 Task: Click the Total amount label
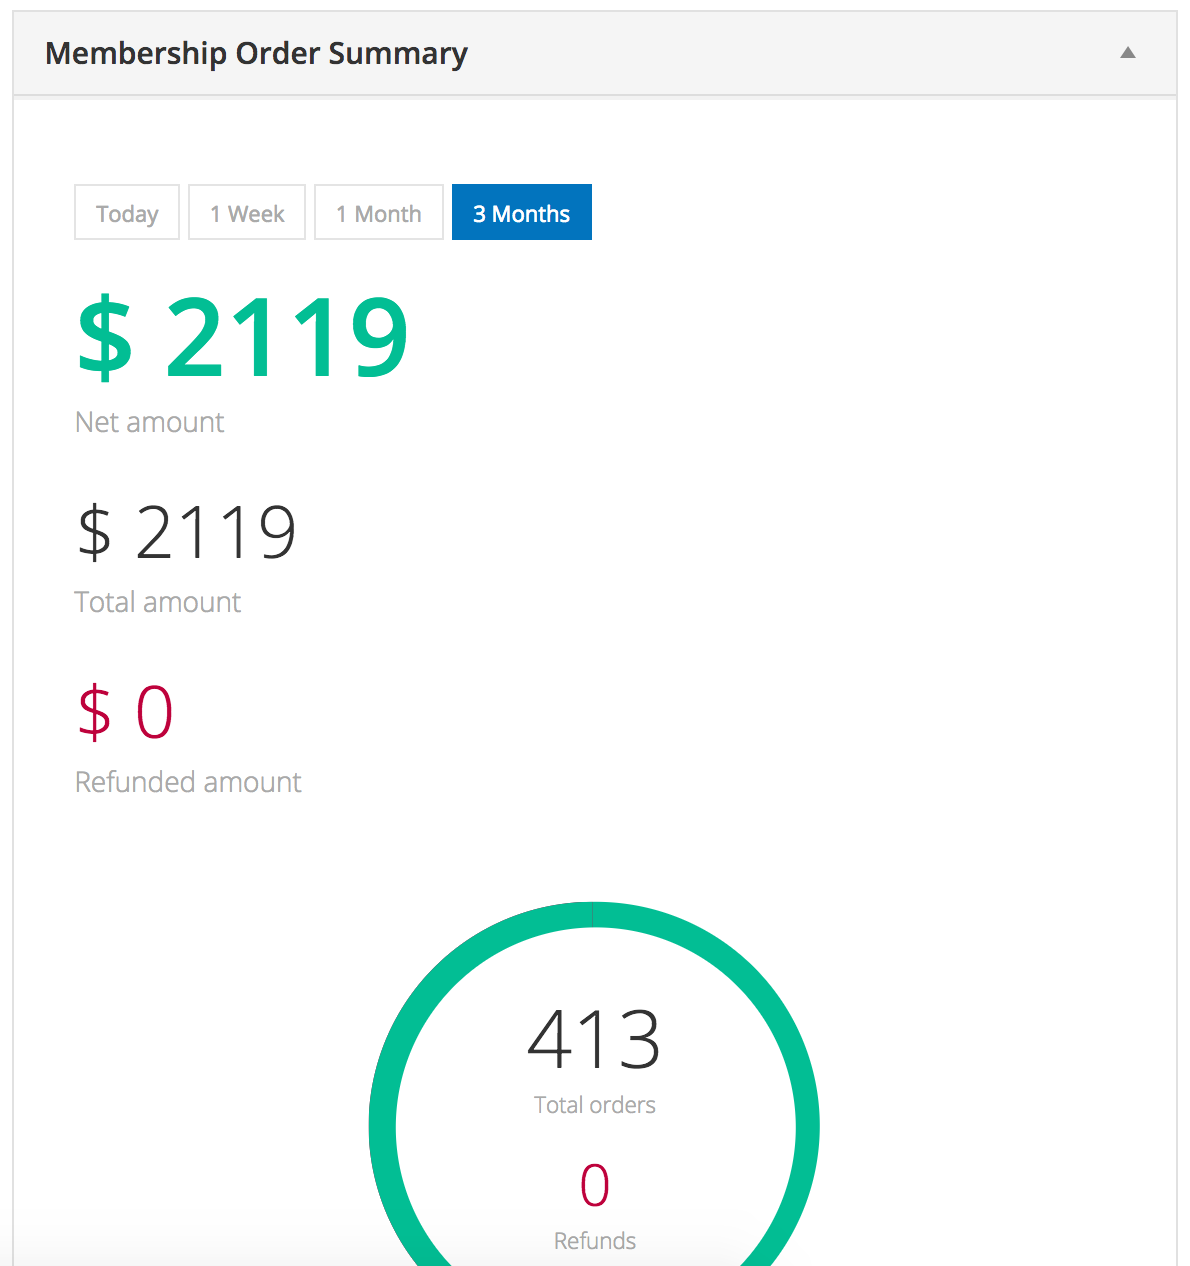158,602
